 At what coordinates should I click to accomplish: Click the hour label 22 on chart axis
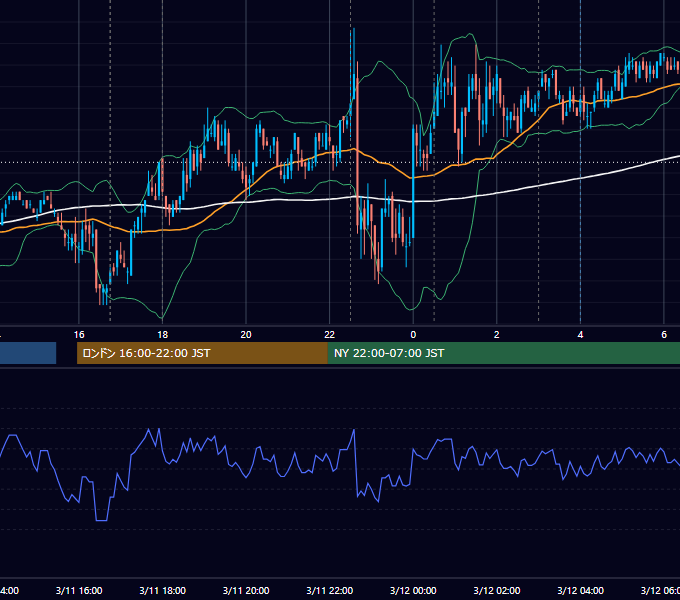[x=330, y=335]
